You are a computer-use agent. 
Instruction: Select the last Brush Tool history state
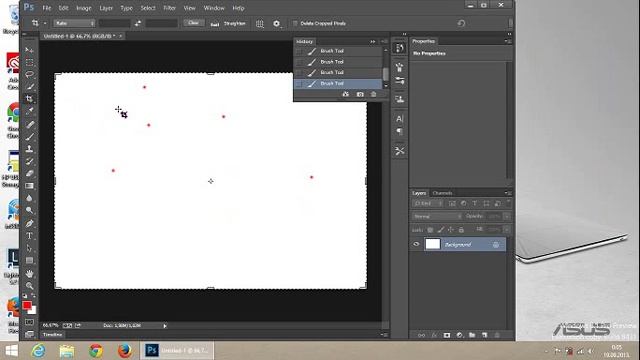pyautogui.click(x=338, y=84)
